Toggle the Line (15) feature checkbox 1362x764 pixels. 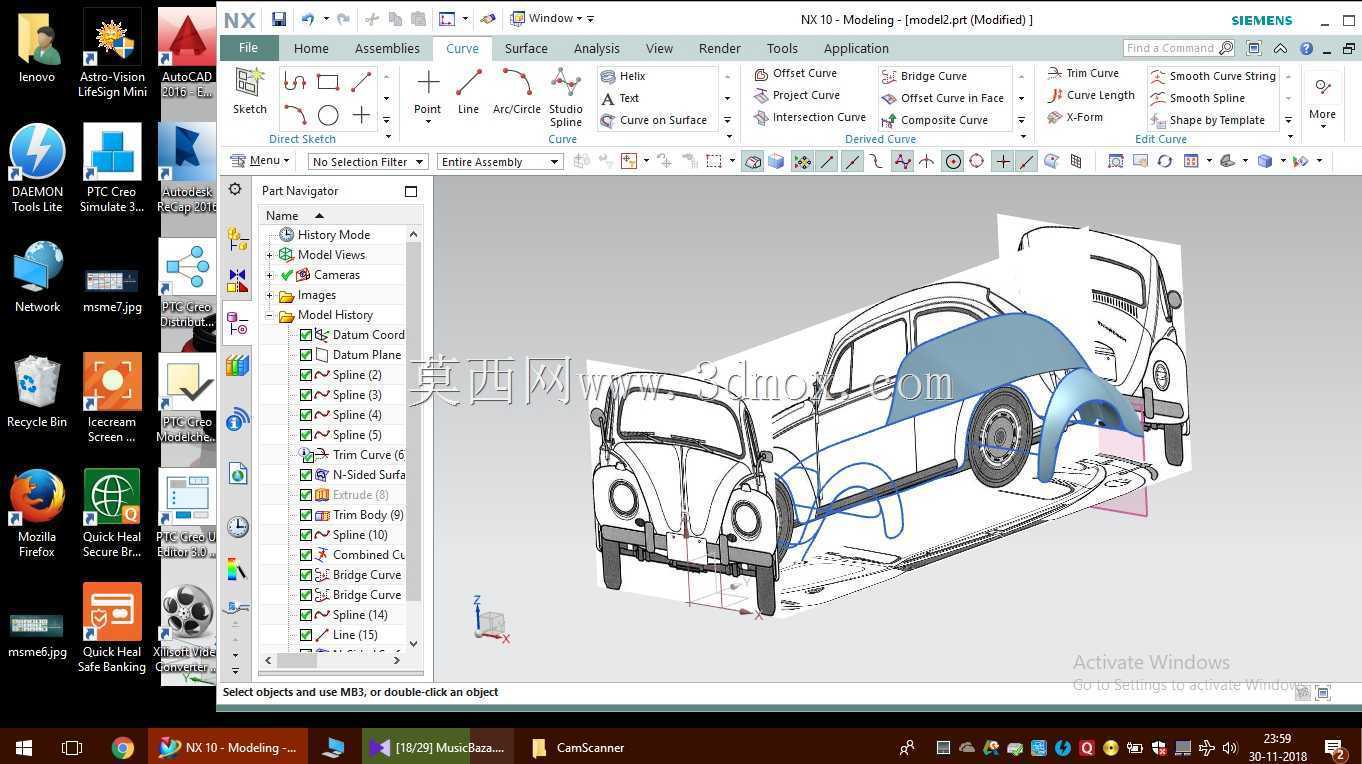306,635
